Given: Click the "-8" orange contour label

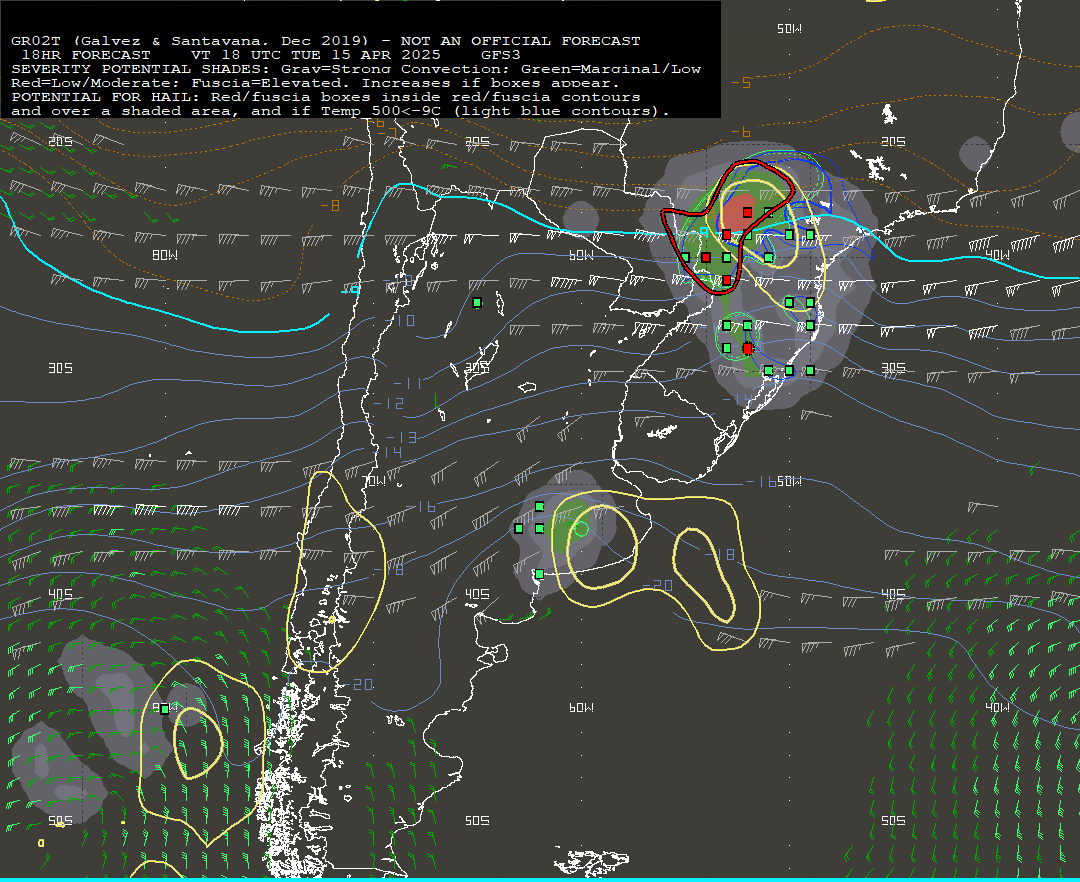Looking at the screenshot, I should [x=331, y=205].
